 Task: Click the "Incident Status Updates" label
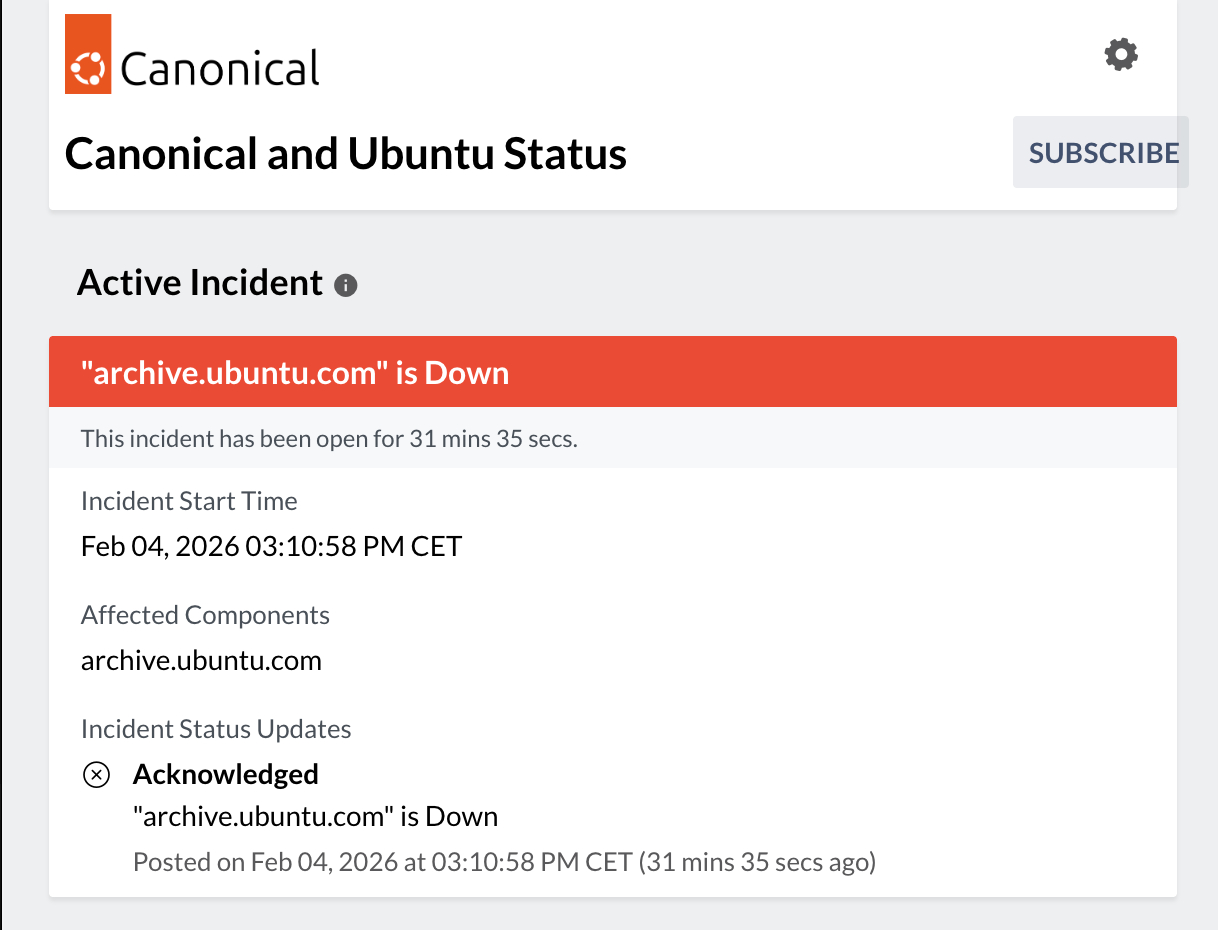click(x=216, y=728)
